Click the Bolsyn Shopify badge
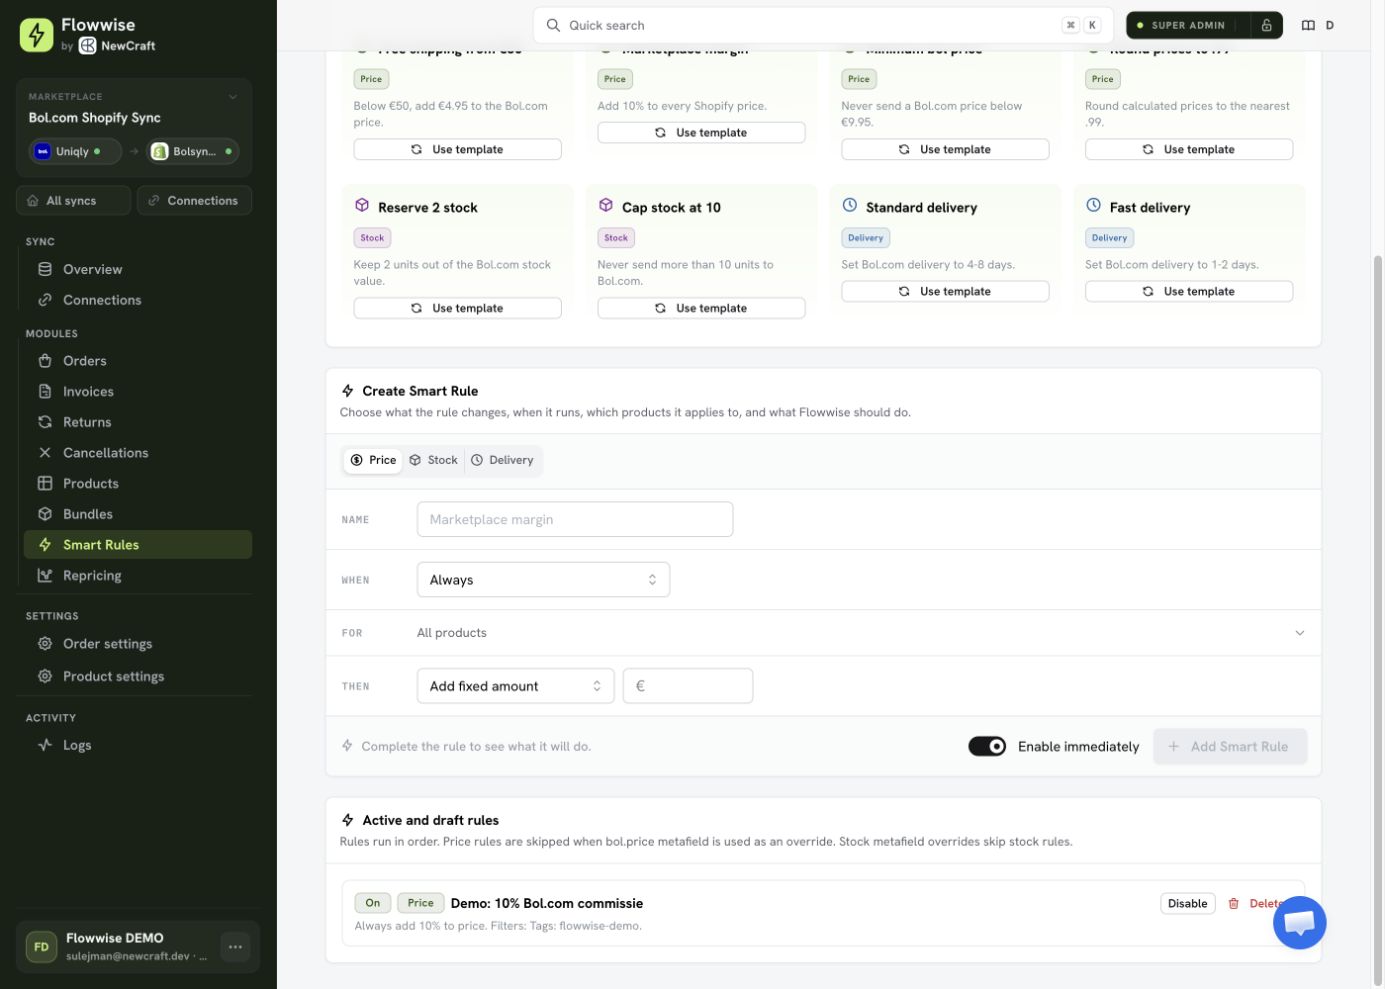 [x=194, y=151]
